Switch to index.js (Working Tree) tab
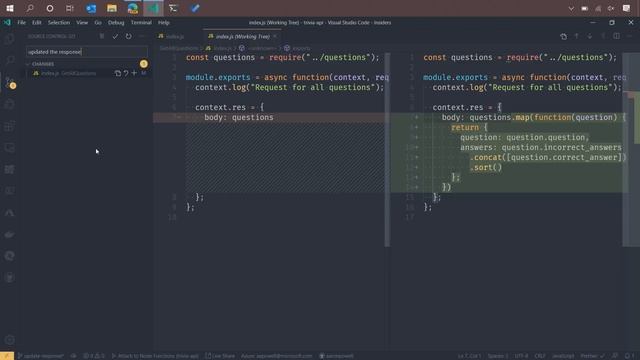 (x=242, y=36)
